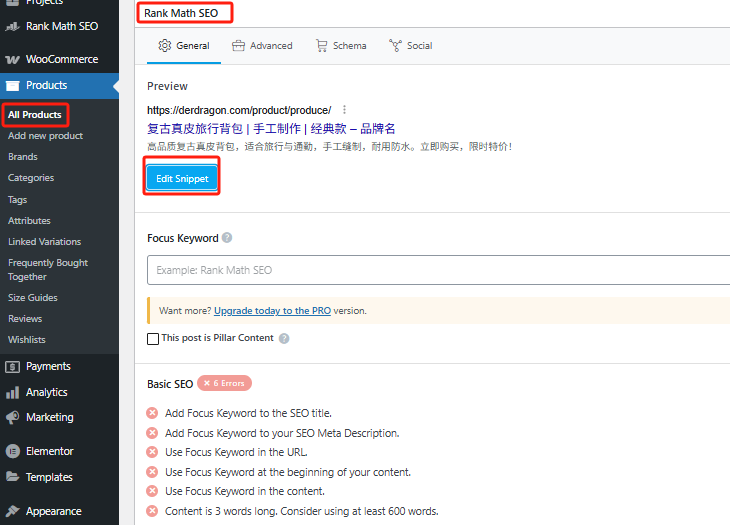
Task: Follow the 'Upgrade today to the PRO' link
Action: pos(272,311)
